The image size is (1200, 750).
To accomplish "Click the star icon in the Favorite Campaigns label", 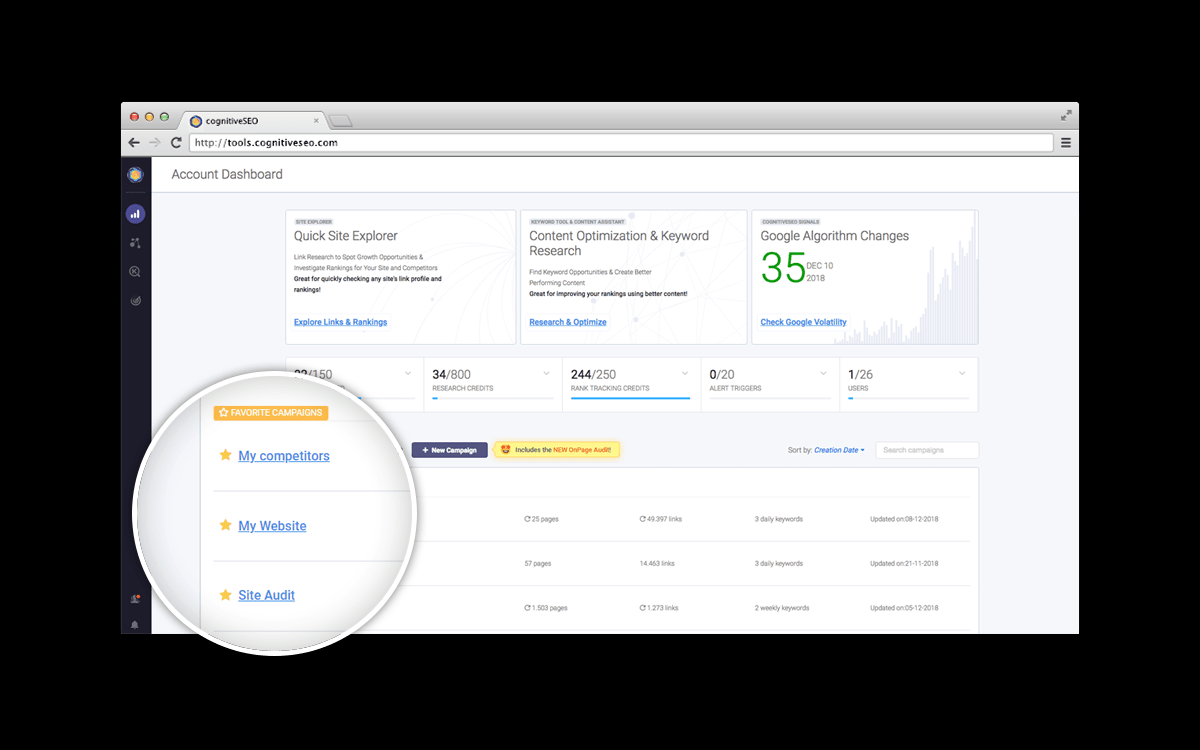I will click(223, 412).
